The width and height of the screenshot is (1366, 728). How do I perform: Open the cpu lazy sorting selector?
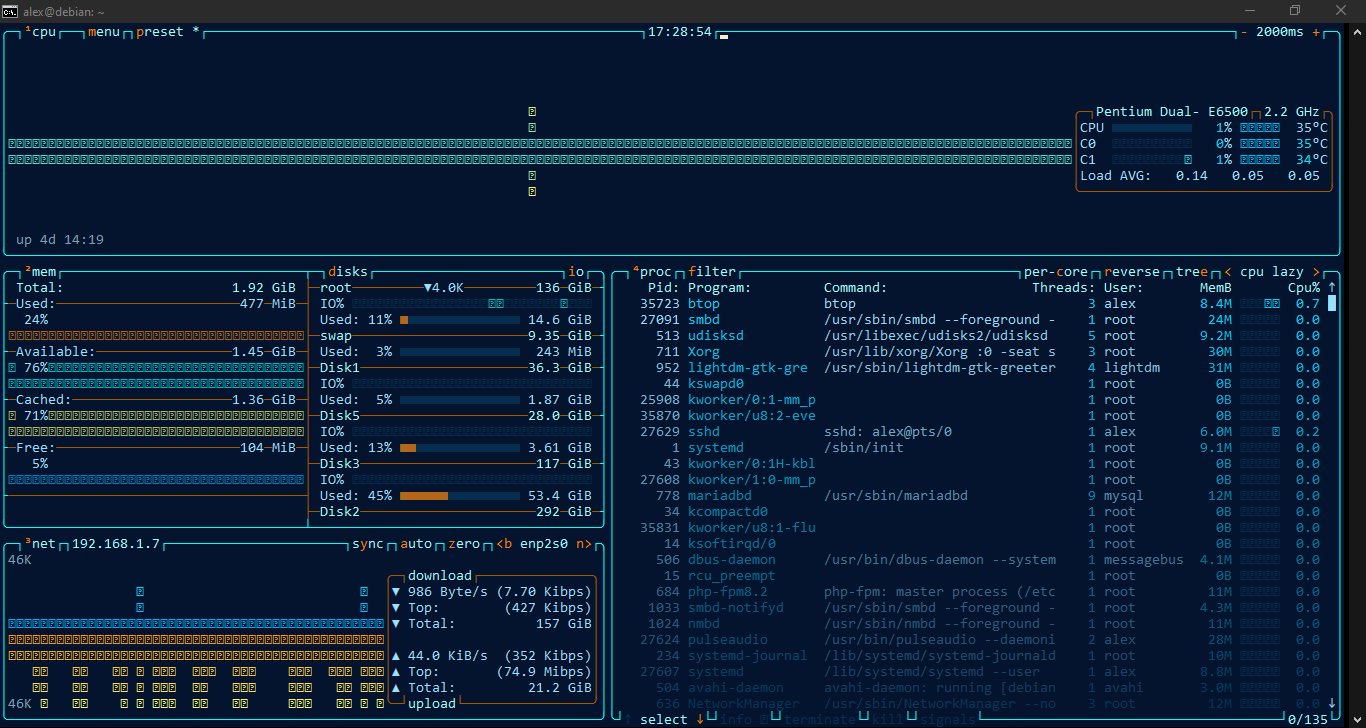tap(1272, 271)
